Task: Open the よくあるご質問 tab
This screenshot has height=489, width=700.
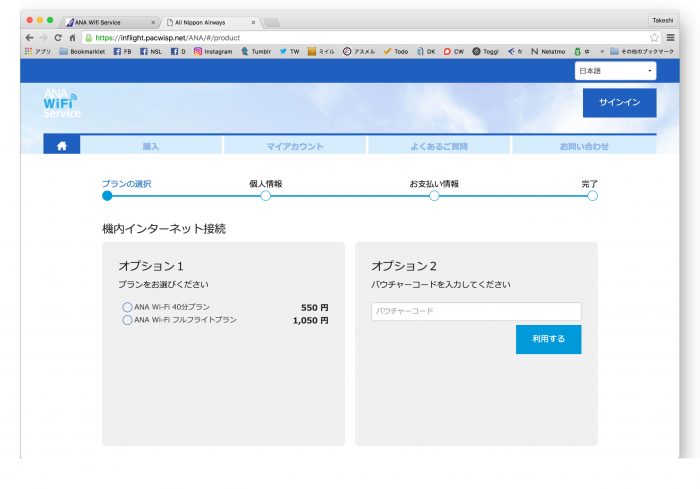Action: (438, 146)
